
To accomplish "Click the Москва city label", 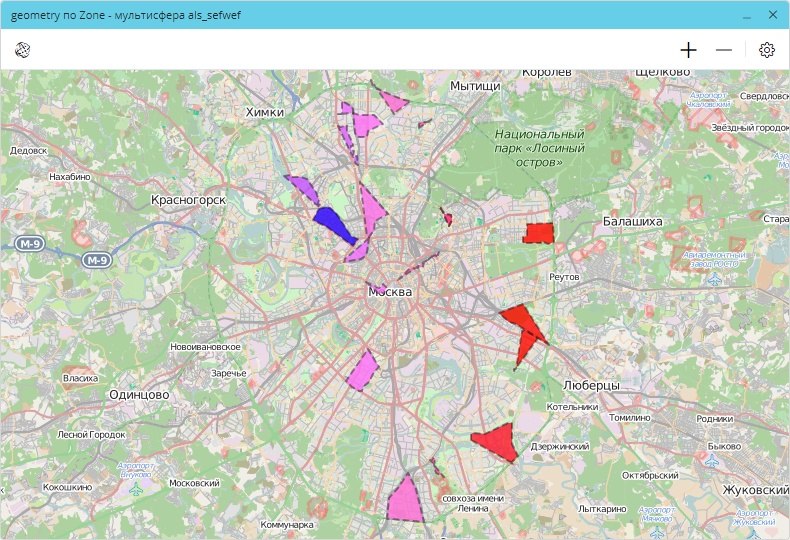I will coord(390,292).
